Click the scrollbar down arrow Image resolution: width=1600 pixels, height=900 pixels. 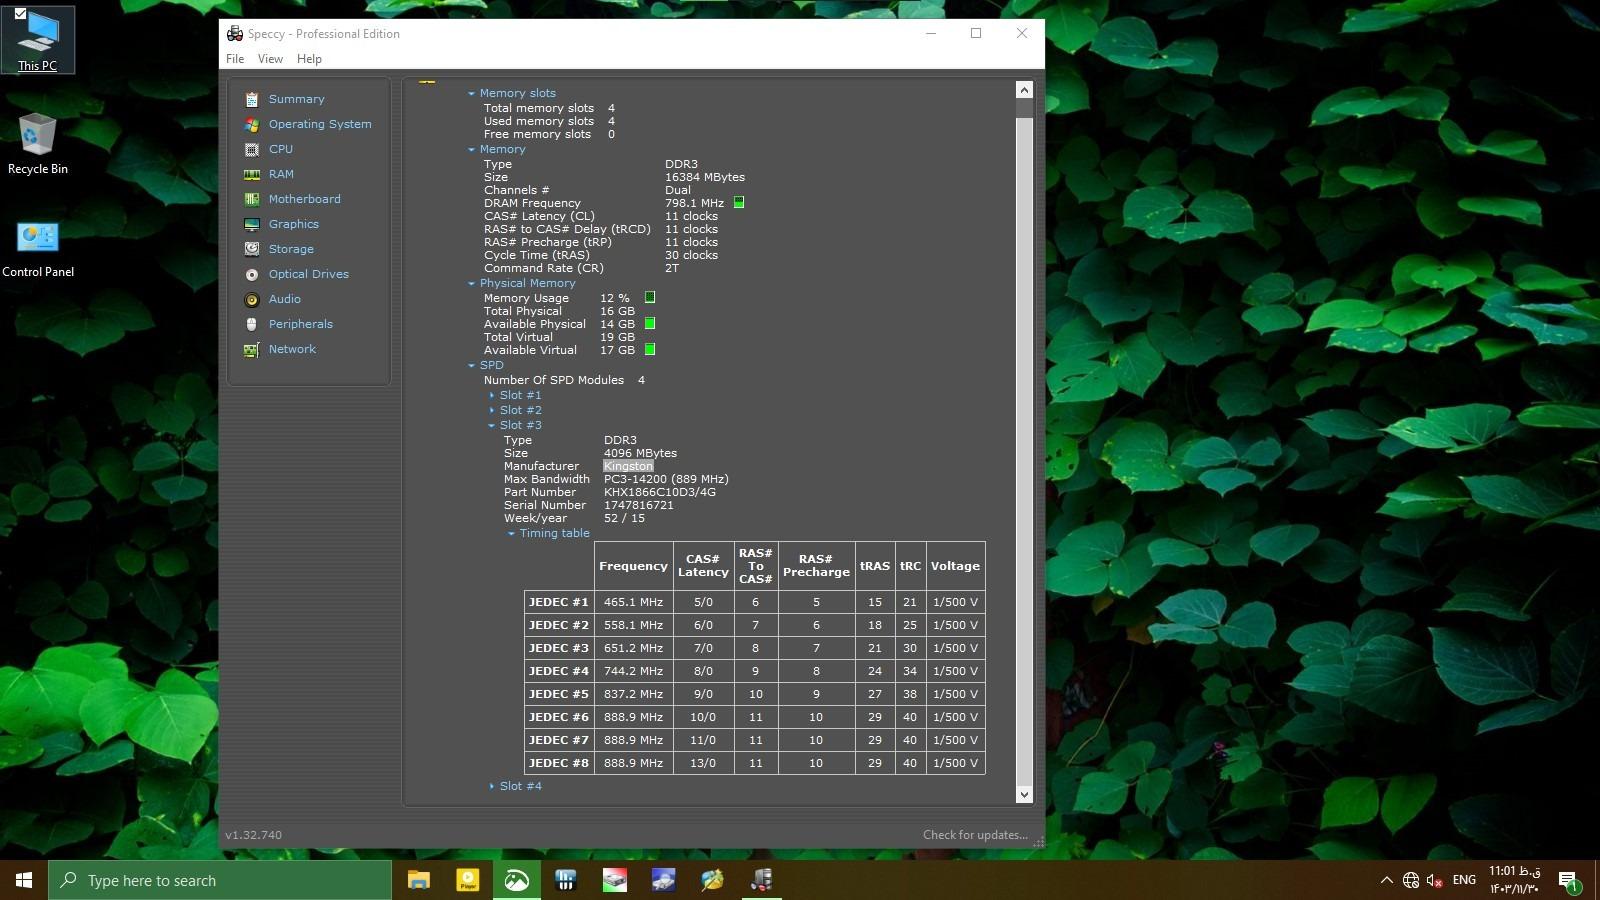click(1024, 794)
